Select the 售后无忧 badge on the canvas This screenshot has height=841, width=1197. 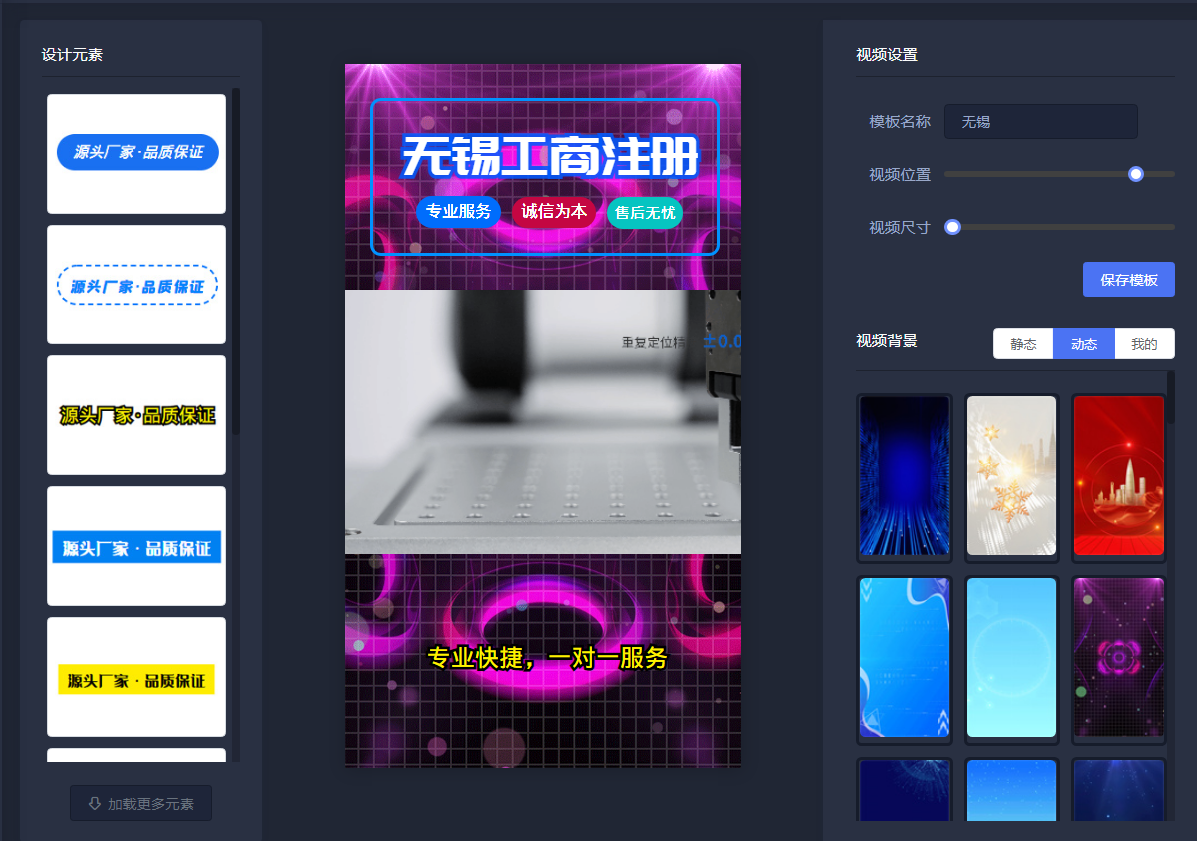(x=645, y=212)
